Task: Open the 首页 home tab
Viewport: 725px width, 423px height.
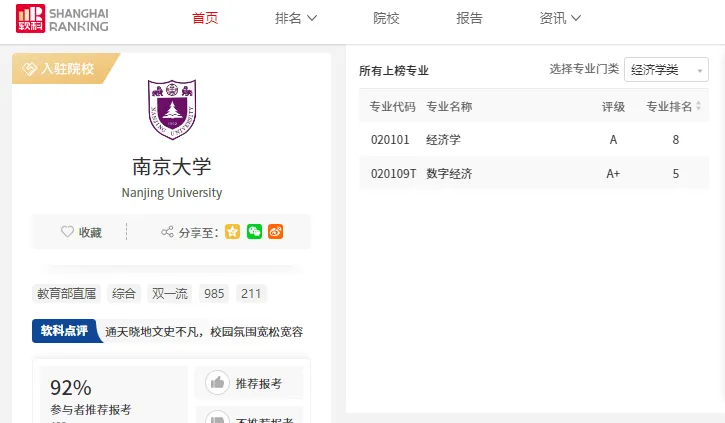Action: (205, 18)
